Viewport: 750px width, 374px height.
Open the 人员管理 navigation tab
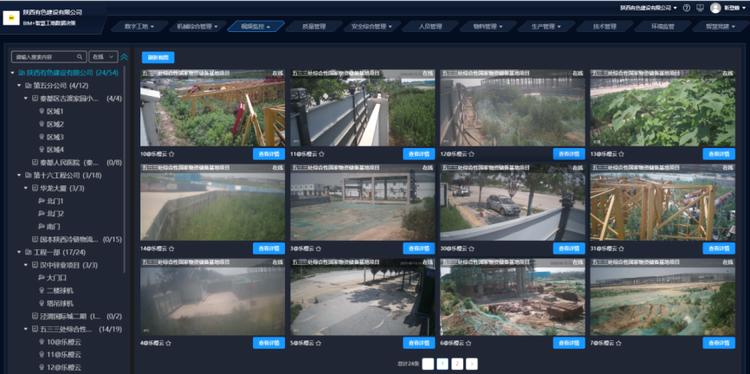click(x=430, y=27)
